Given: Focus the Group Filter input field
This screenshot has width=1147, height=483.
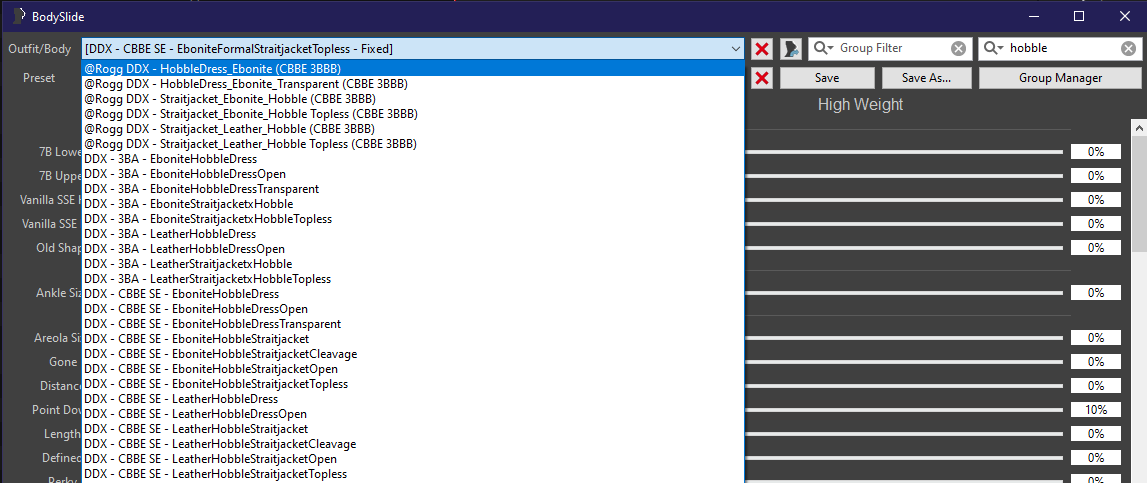Looking at the screenshot, I should tap(892, 48).
